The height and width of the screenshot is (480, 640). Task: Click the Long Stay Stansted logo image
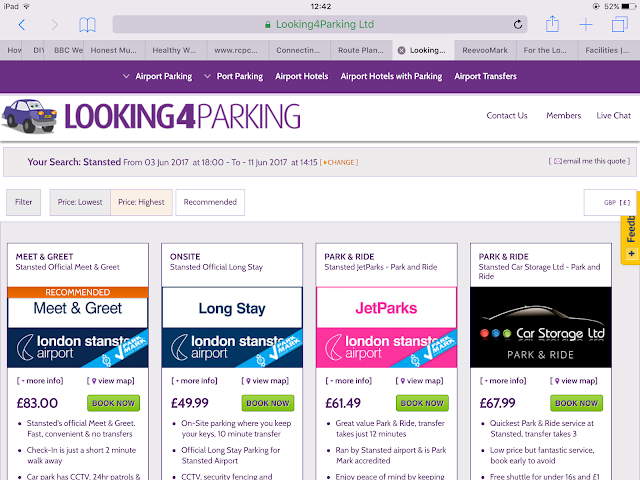tap(232, 327)
